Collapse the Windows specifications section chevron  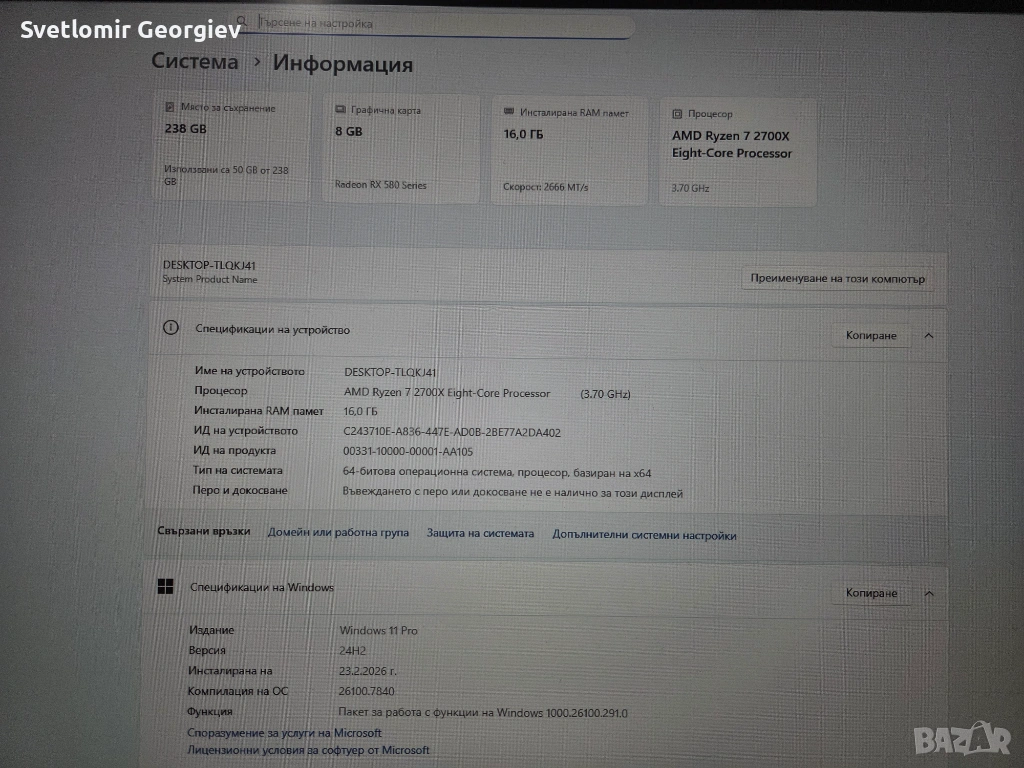click(929, 593)
